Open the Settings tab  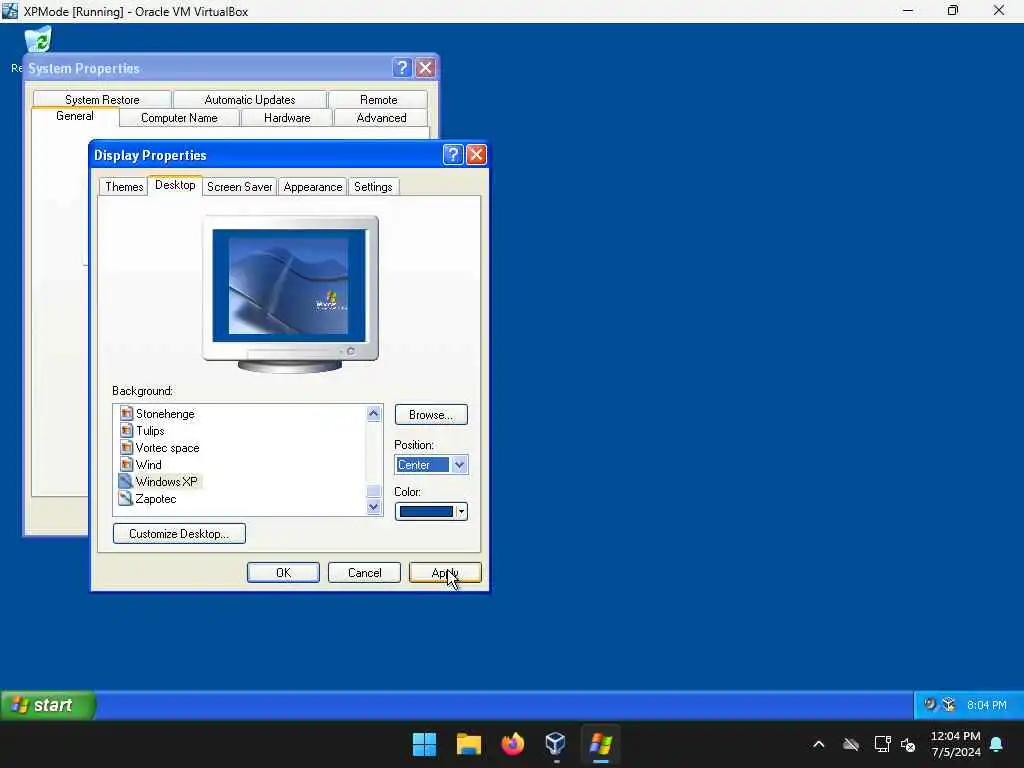coord(373,187)
